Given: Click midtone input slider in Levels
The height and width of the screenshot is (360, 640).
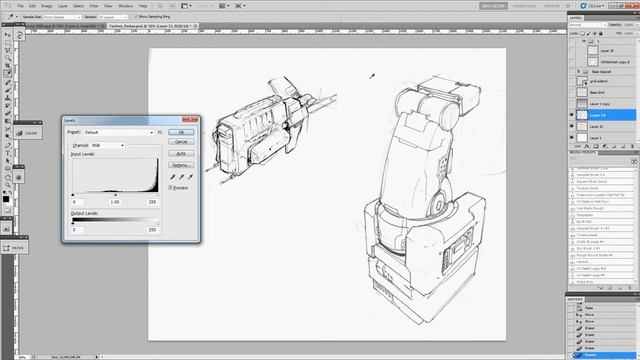Looking at the screenshot, I should tap(115, 195).
